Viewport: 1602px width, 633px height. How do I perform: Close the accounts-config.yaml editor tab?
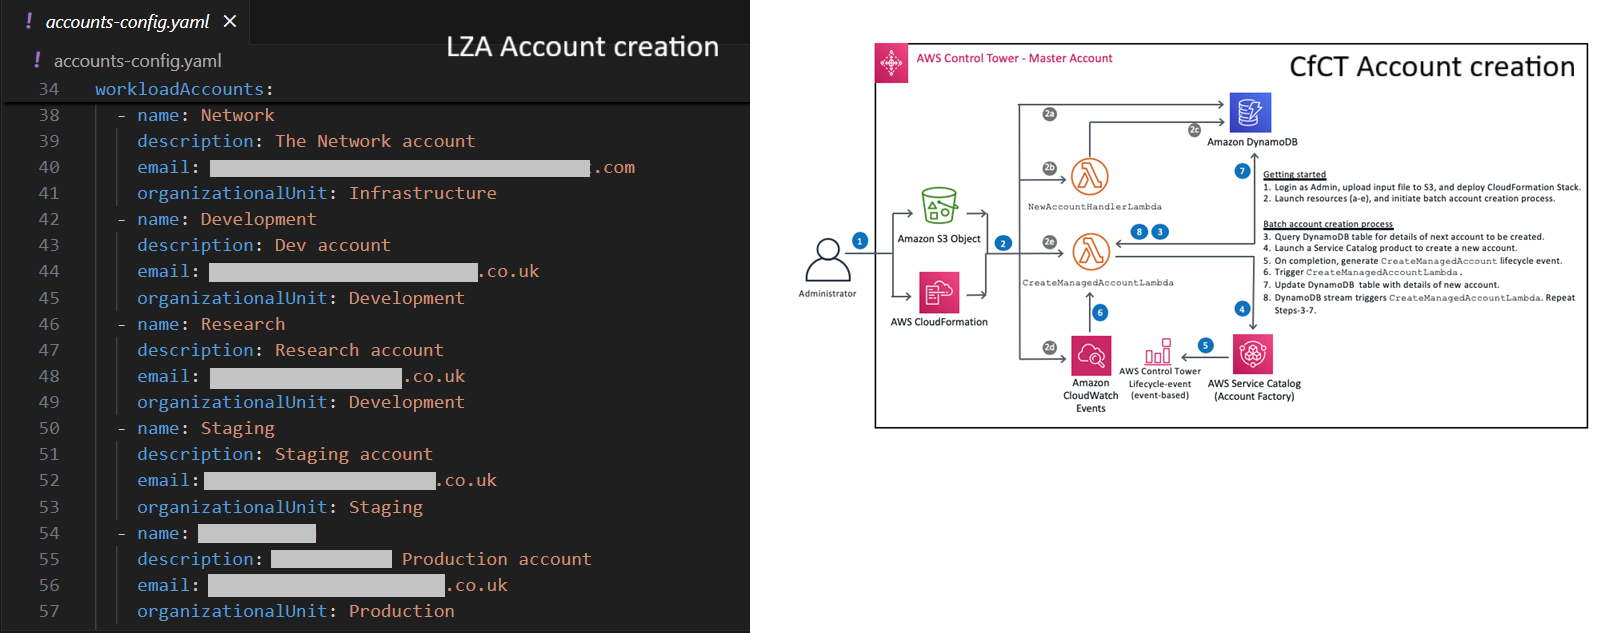tap(230, 21)
